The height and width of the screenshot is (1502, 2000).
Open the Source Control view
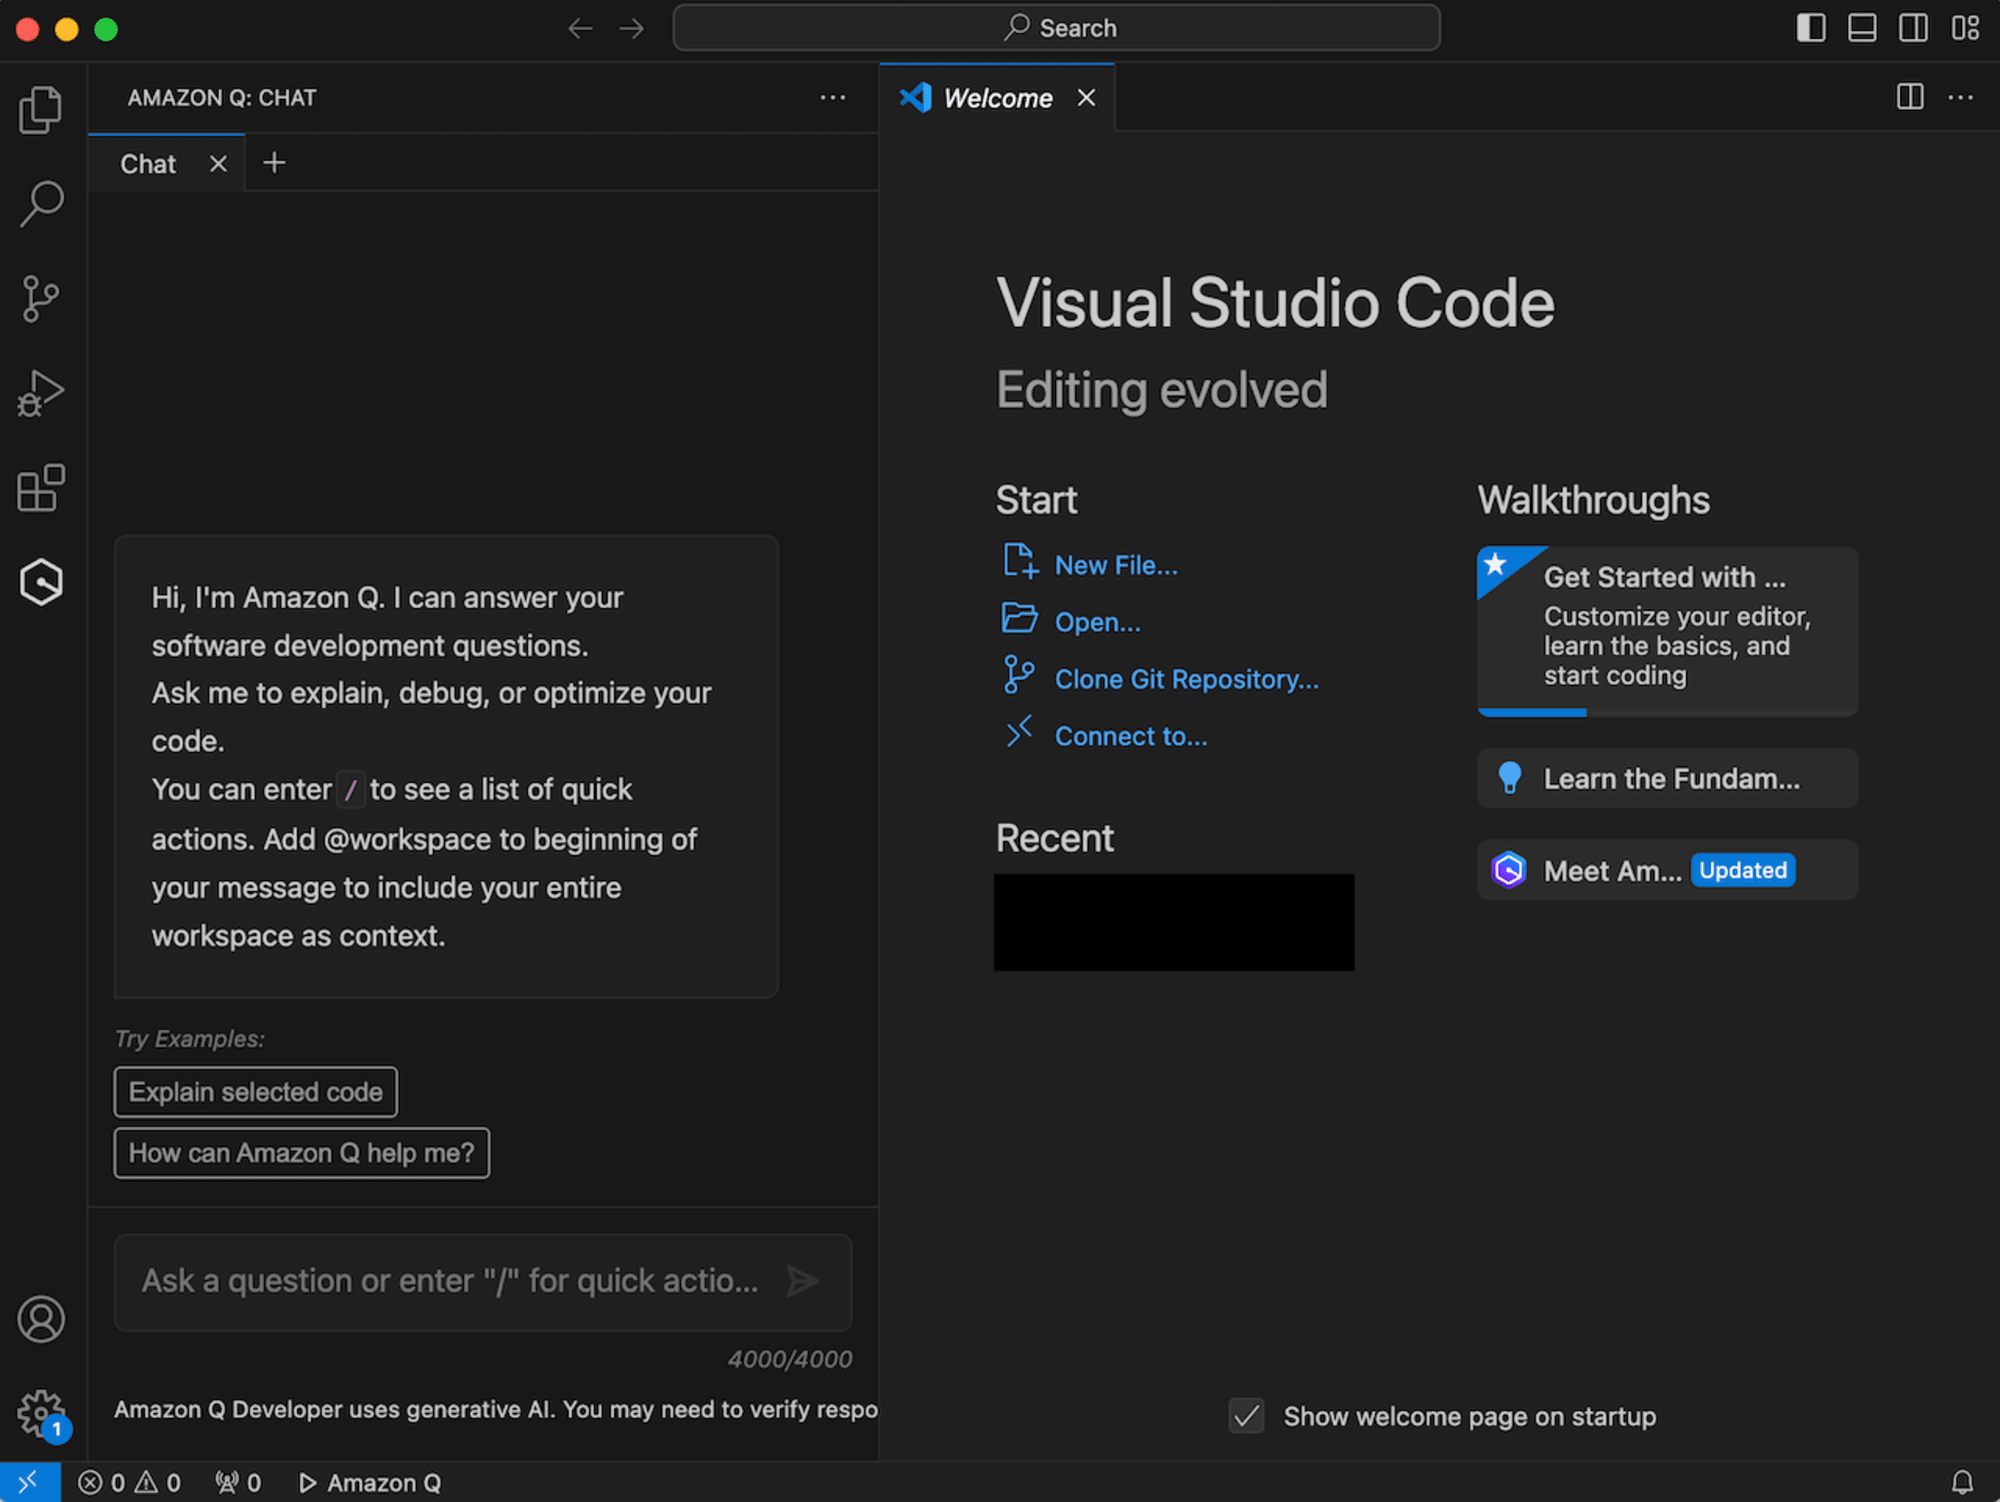point(41,299)
